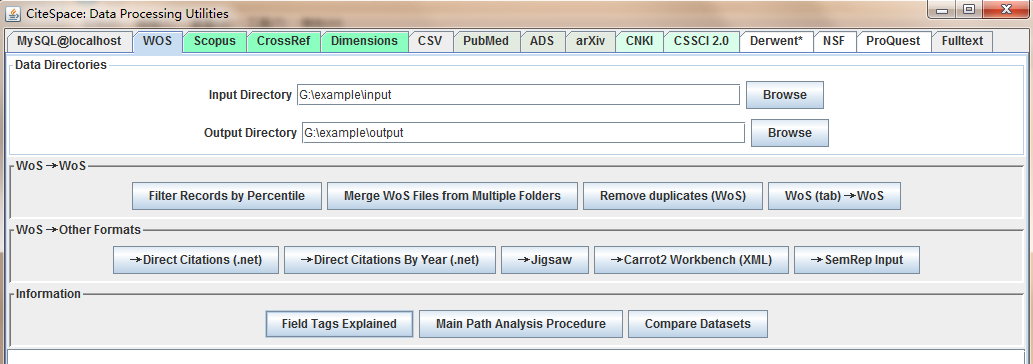Image resolution: width=1033 pixels, height=364 pixels.
Task: Select the CSSCI 2.0 tab
Action: pos(702,41)
